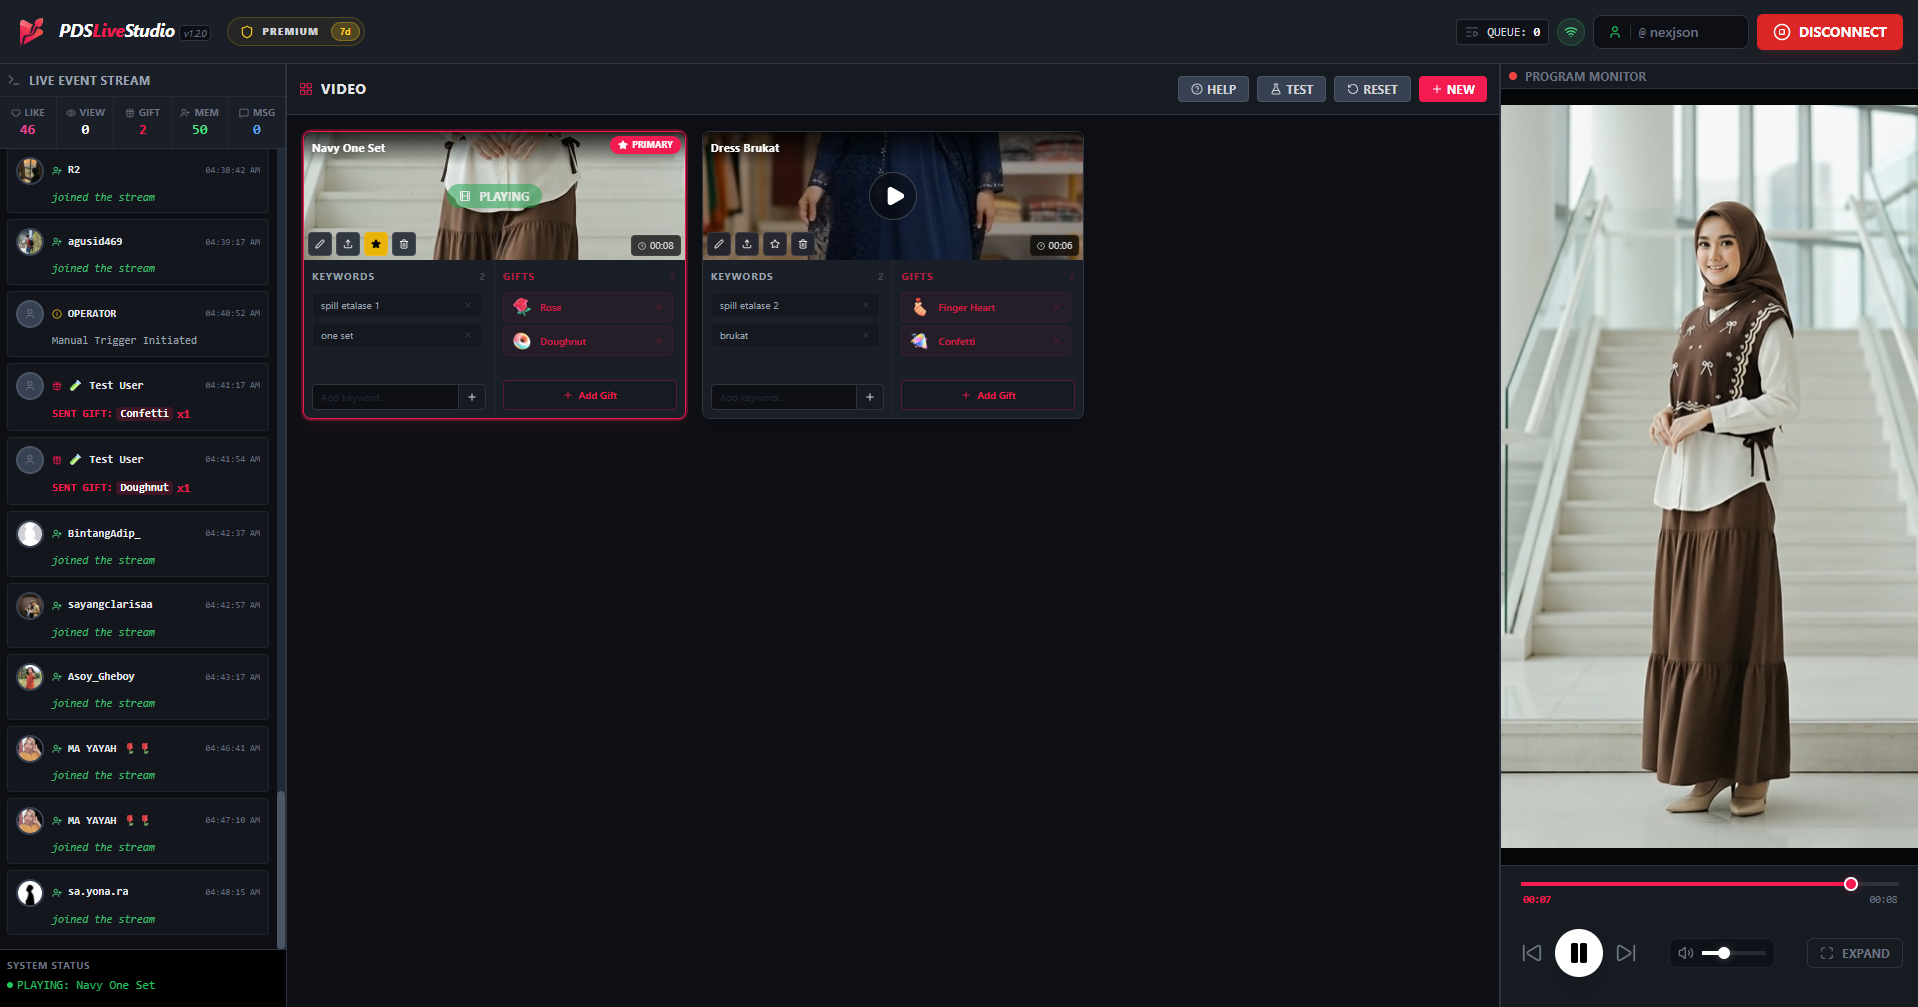Open the PREMIUM menu in the header
The image size is (1918, 1007).
point(295,31)
